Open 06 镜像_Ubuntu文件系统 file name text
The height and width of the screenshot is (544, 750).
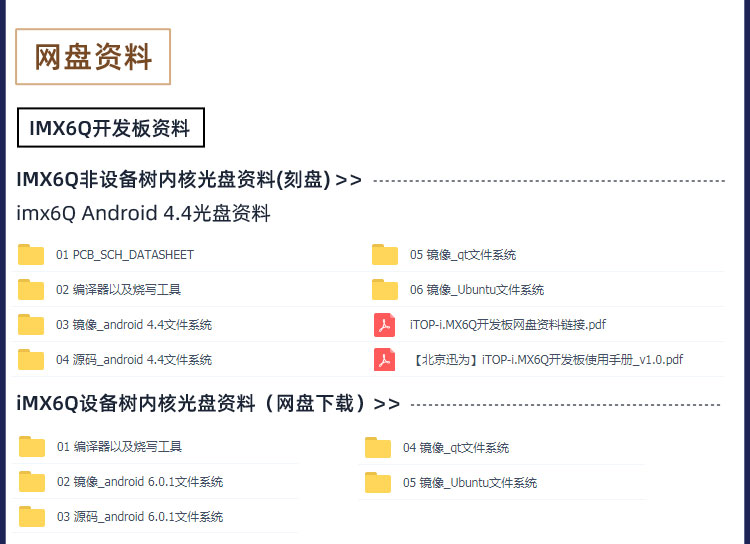pos(476,289)
